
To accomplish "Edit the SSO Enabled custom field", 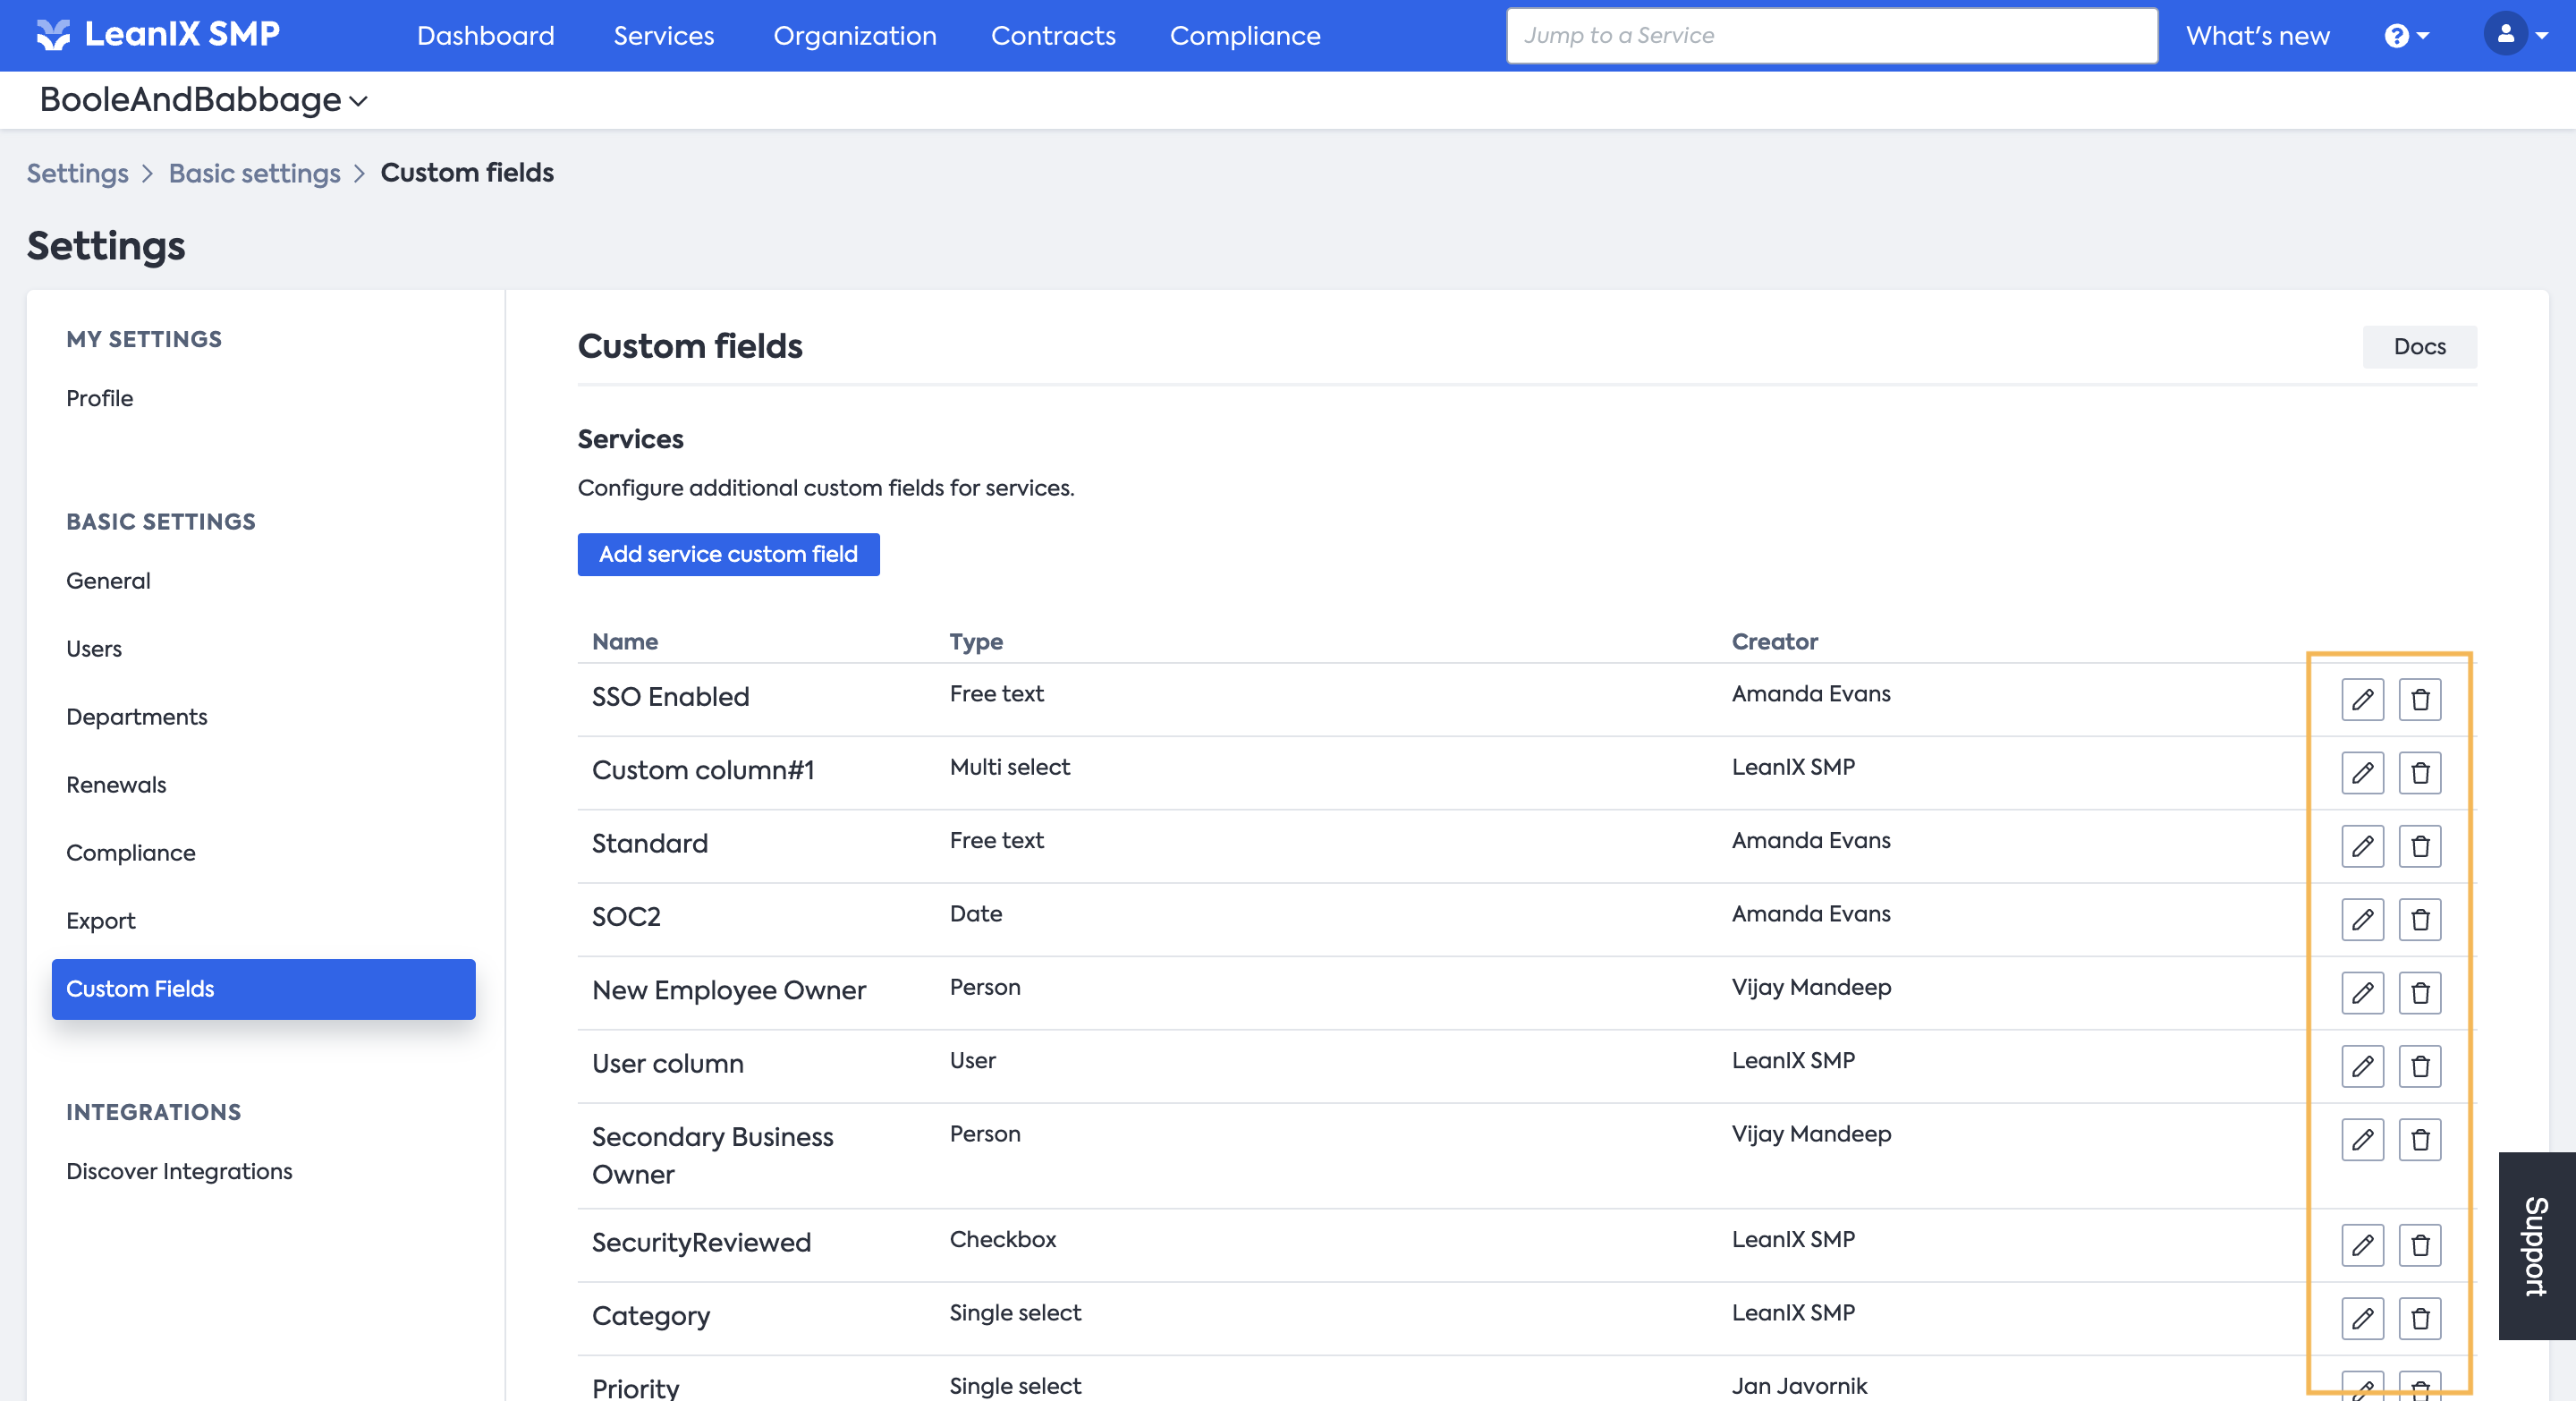I will click(x=2362, y=699).
